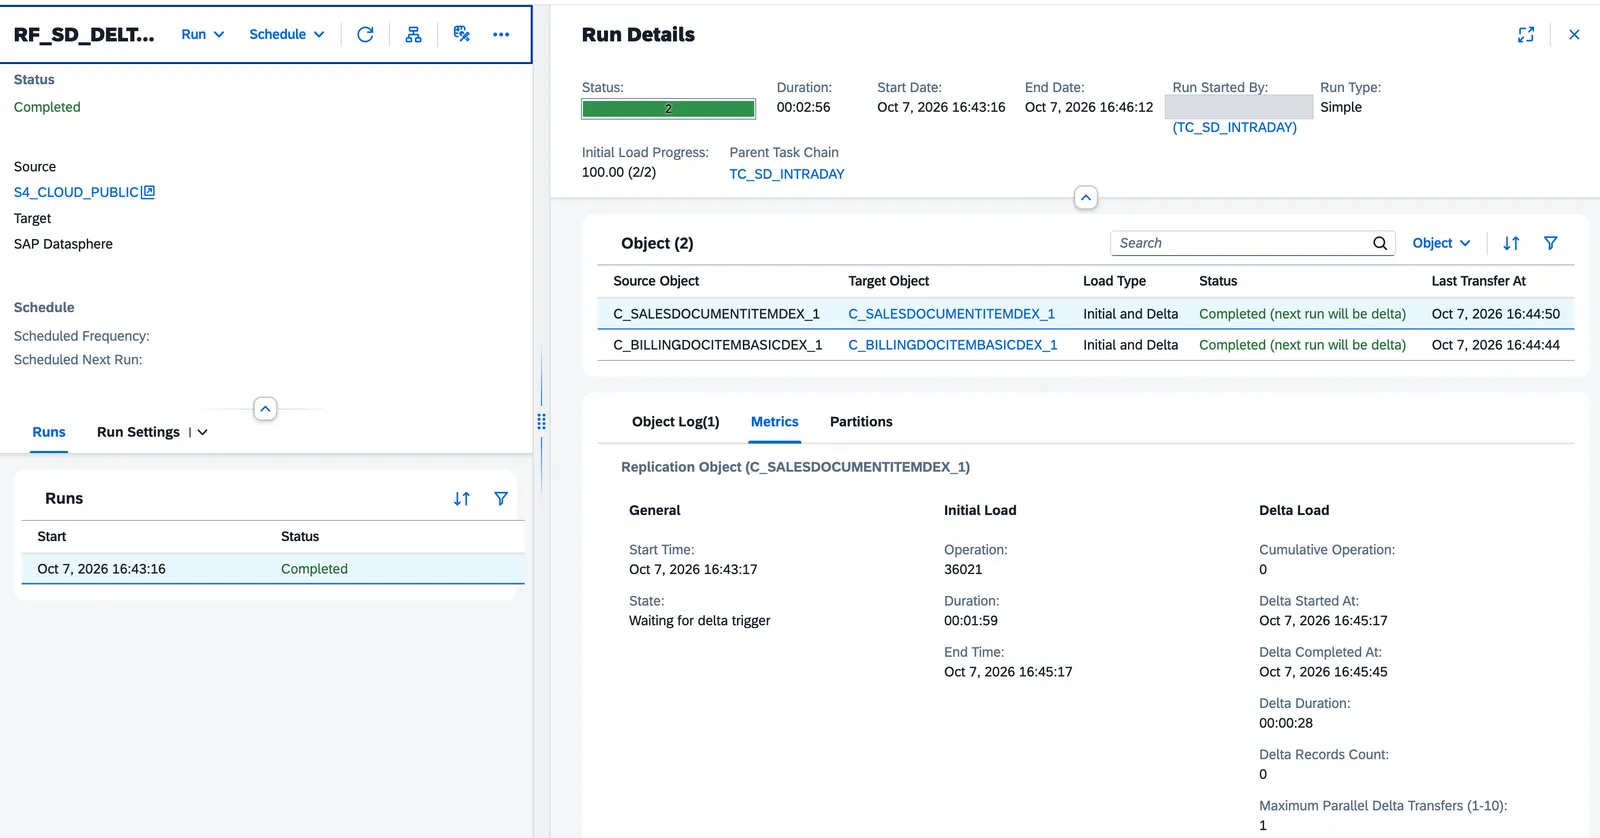
Task: Select the Metrics tab
Action: tap(775, 422)
